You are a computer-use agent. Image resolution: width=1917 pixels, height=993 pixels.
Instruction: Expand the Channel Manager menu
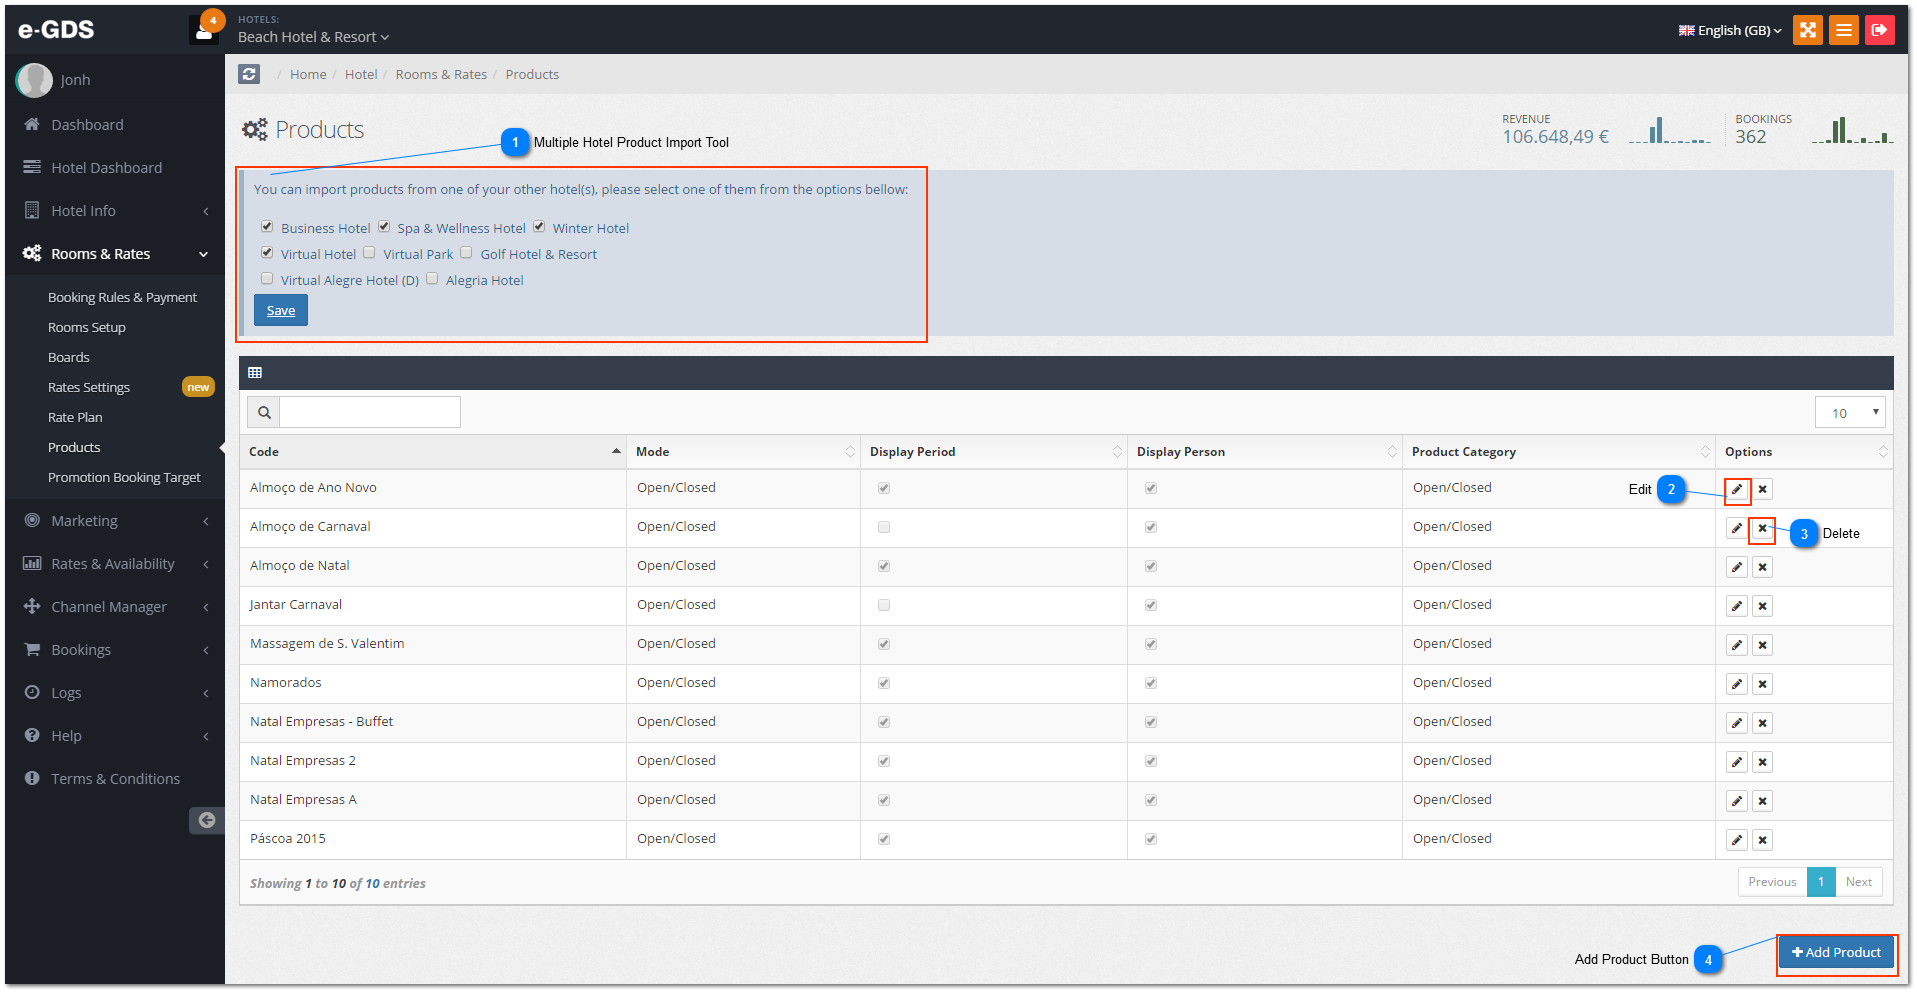pos(115,607)
